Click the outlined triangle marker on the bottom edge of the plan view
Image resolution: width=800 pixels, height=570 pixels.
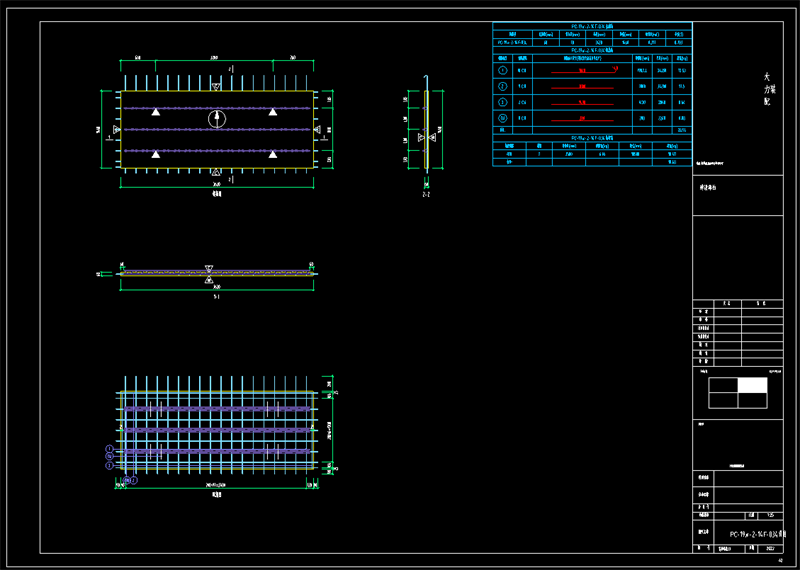(216, 172)
